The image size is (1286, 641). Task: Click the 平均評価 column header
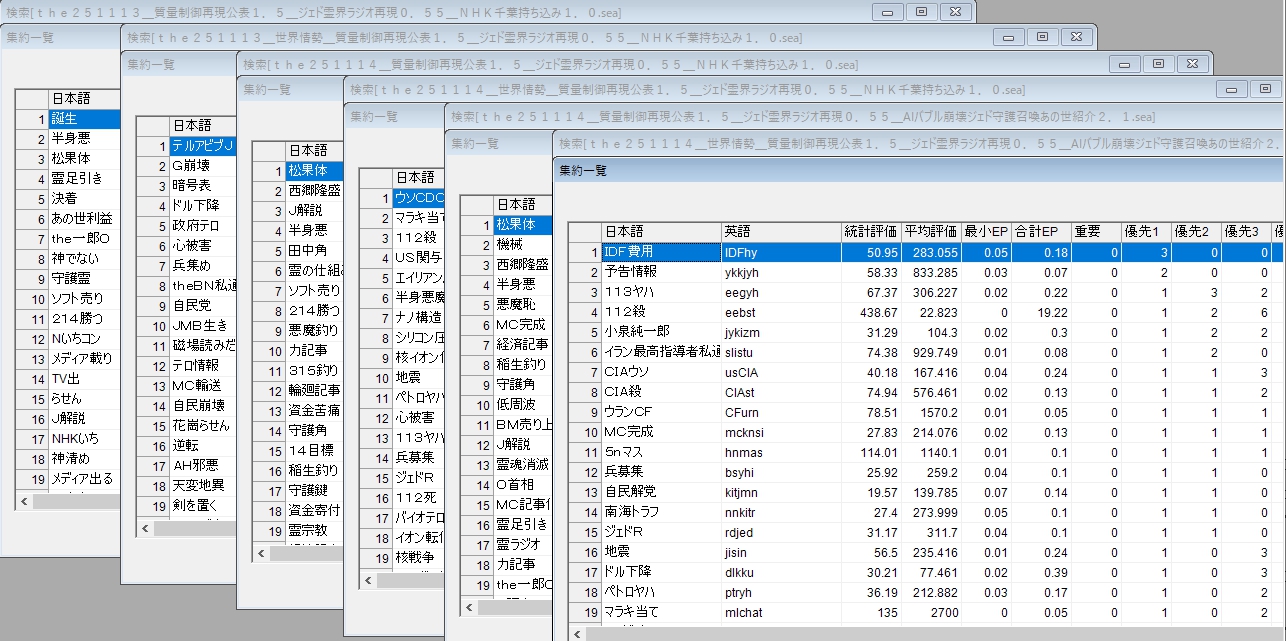tap(932, 231)
